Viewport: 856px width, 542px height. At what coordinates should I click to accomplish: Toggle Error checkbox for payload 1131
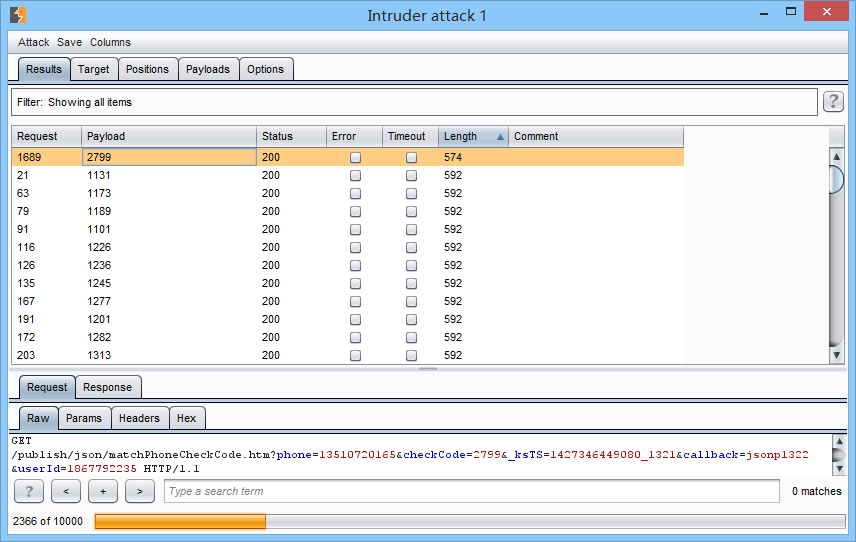(x=355, y=175)
